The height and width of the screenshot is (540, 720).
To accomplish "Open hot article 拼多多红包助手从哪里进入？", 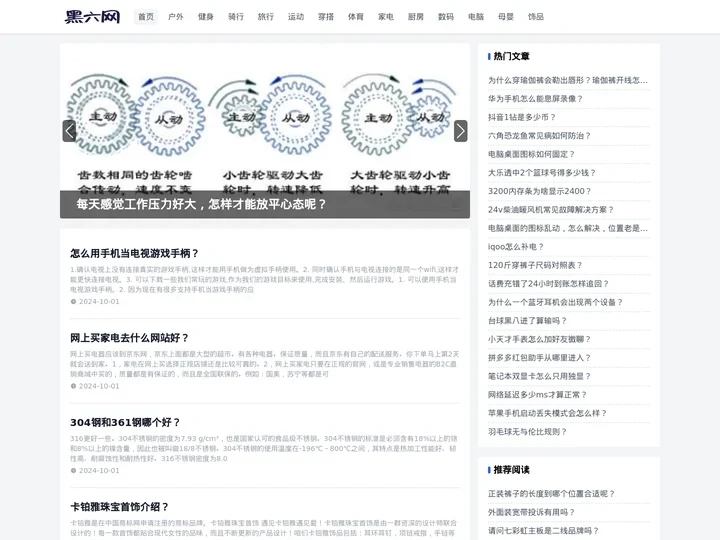I will 540,358.
